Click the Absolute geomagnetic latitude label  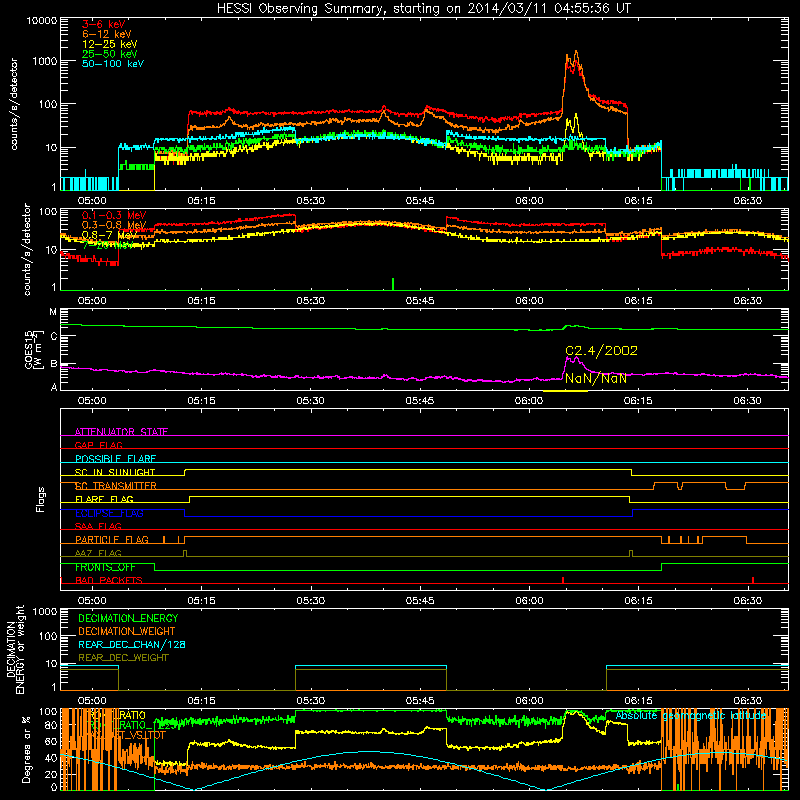[691, 715]
